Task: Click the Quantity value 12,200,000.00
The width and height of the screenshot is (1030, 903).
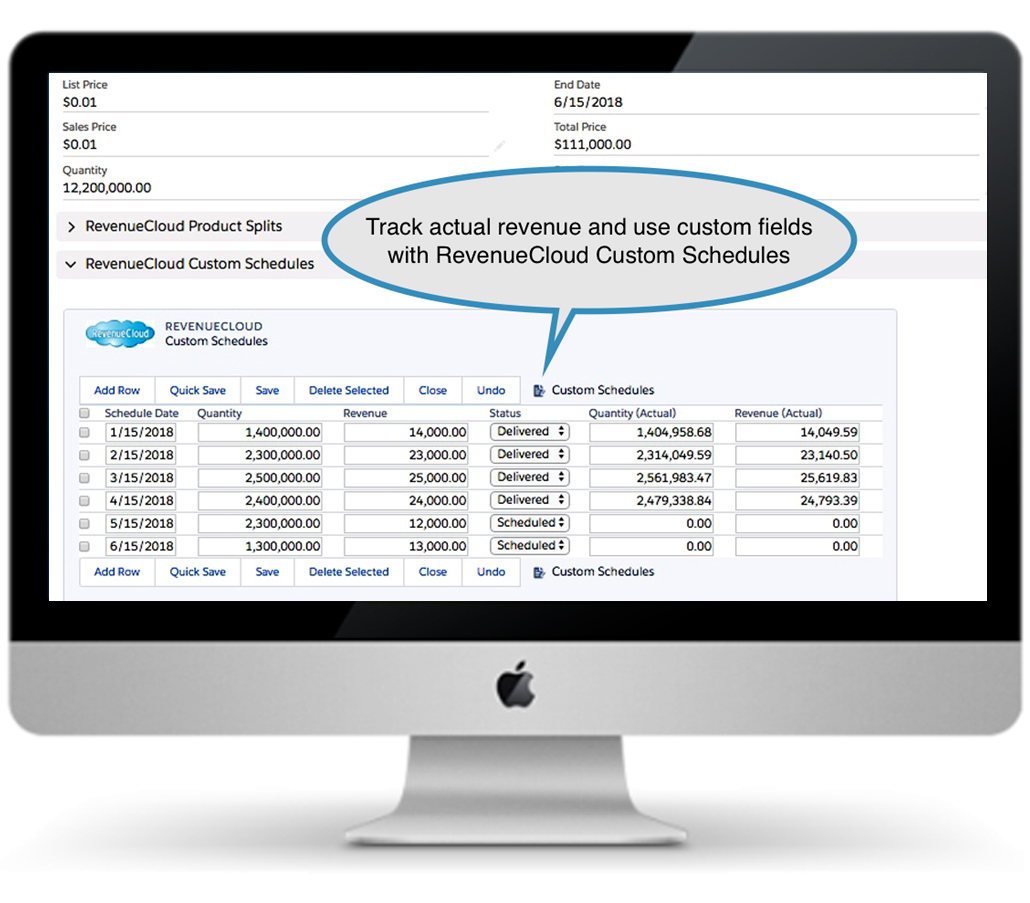Action: [106, 188]
